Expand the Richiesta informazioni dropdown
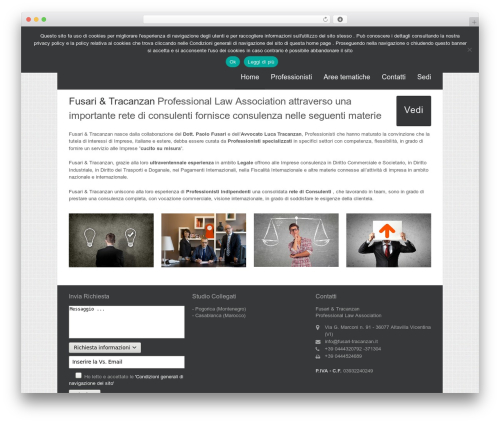Image resolution: width=500 pixels, height=423 pixels. click(x=105, y=348)
